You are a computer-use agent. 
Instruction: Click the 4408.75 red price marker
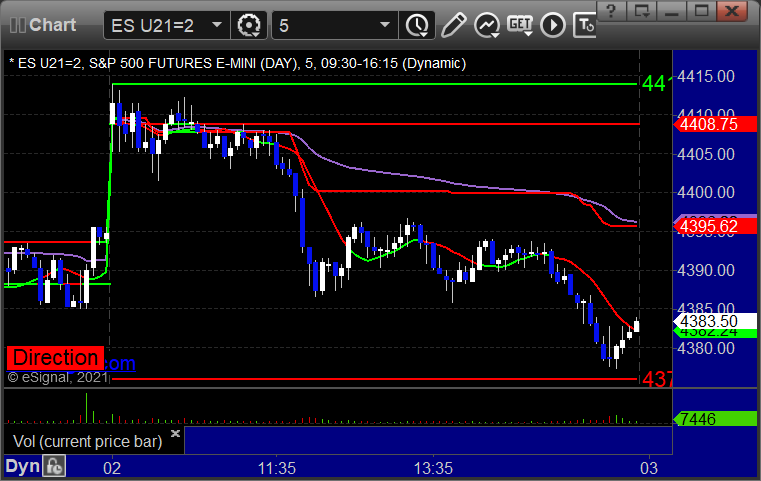pos(714,124)
